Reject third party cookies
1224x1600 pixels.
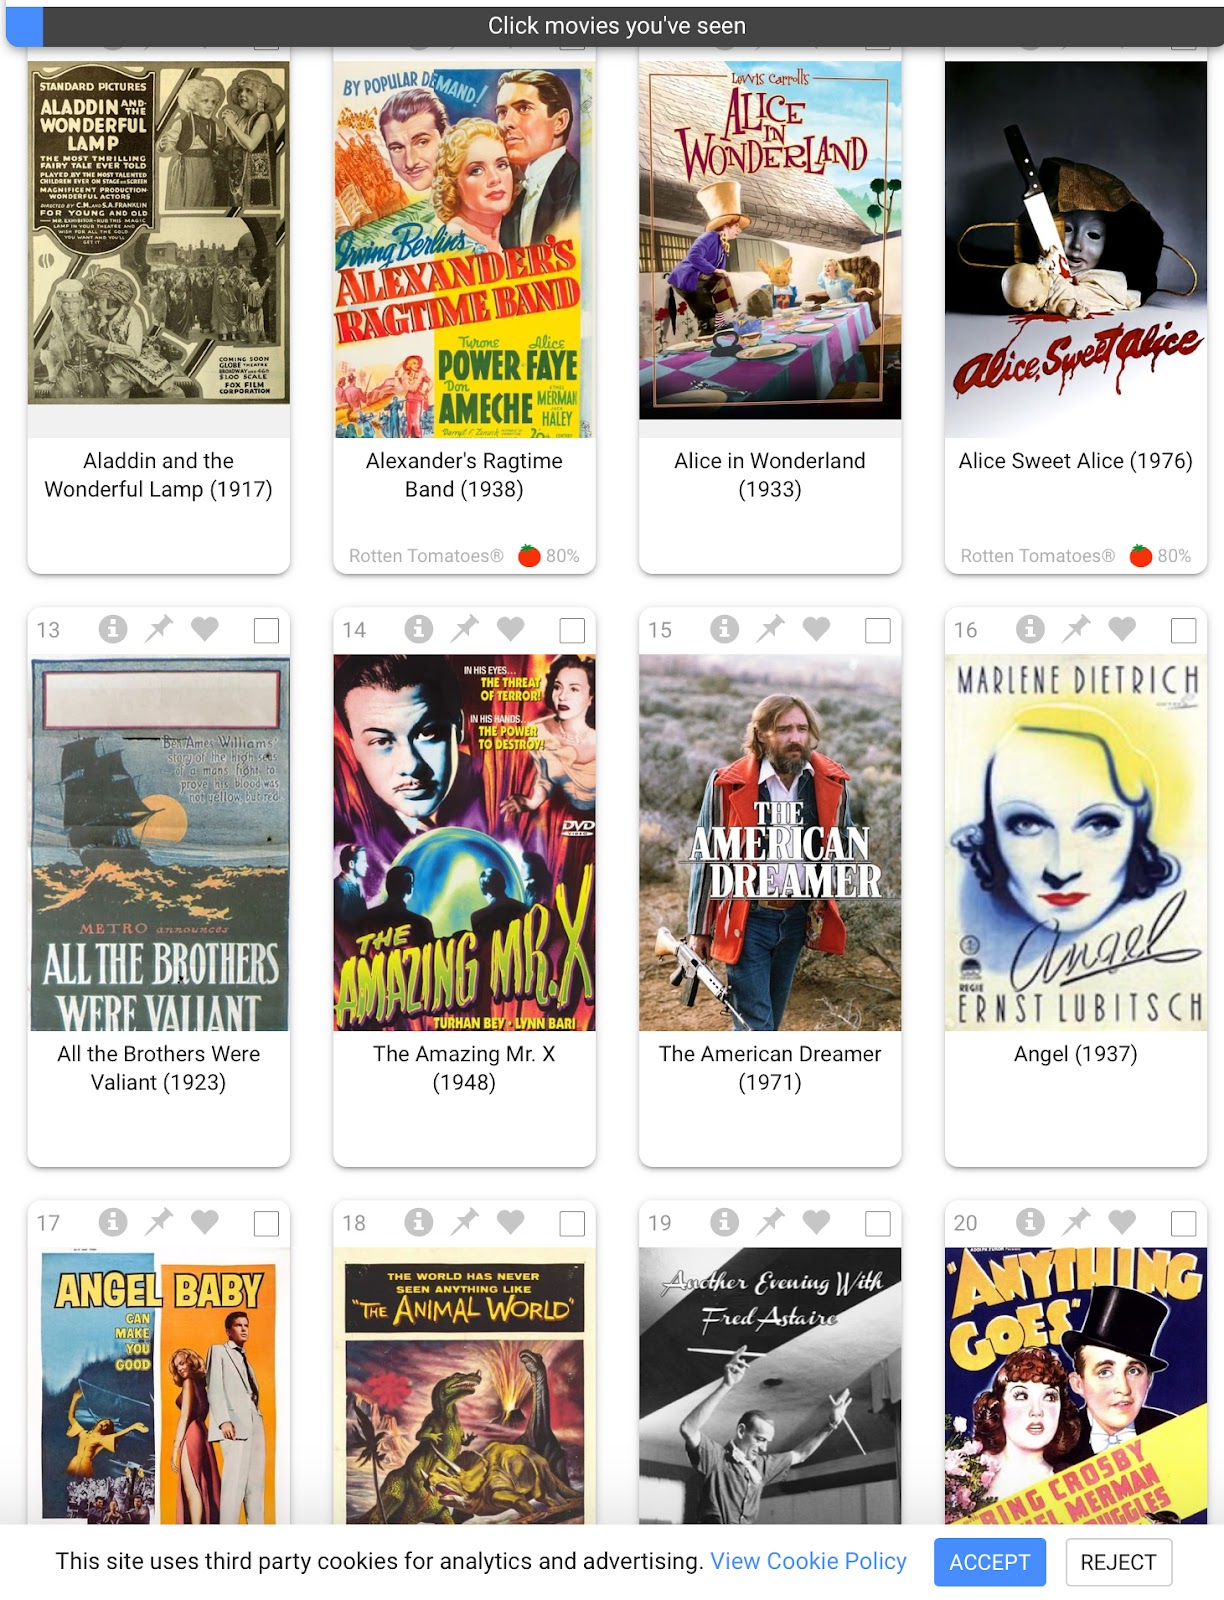1119,1562
